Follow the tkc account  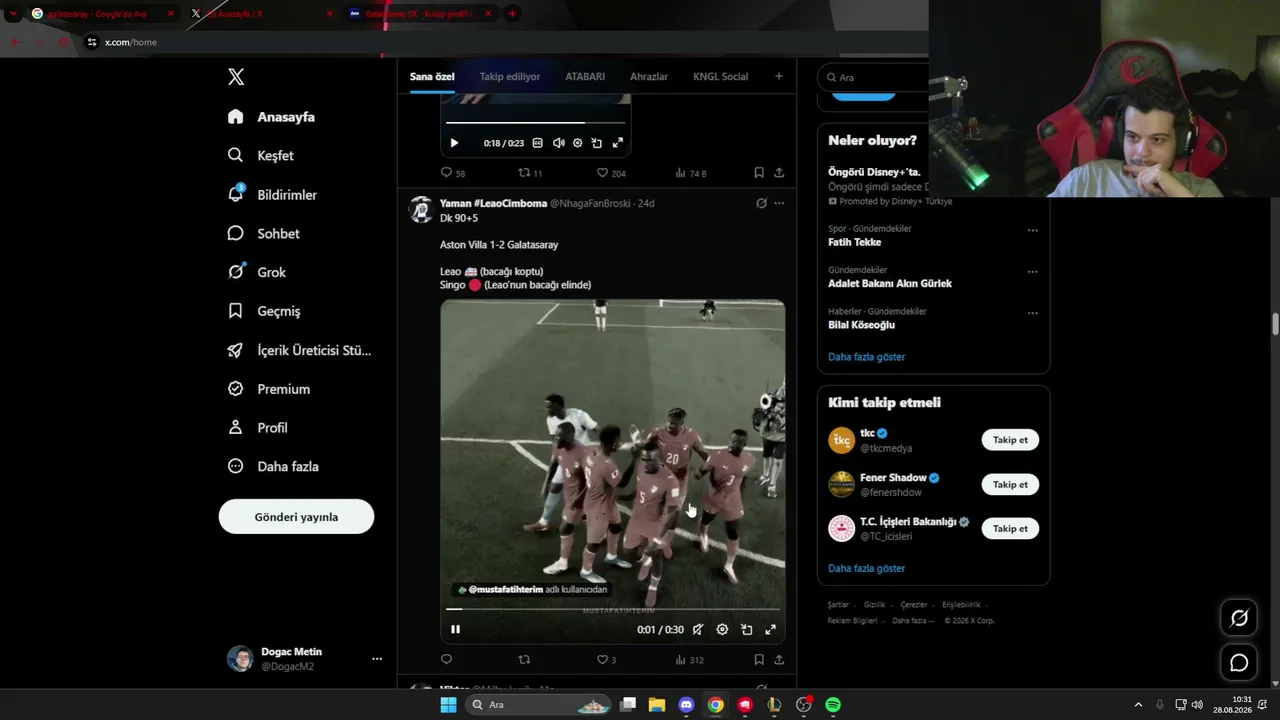pyautogui.click(x=1010, y=440)
